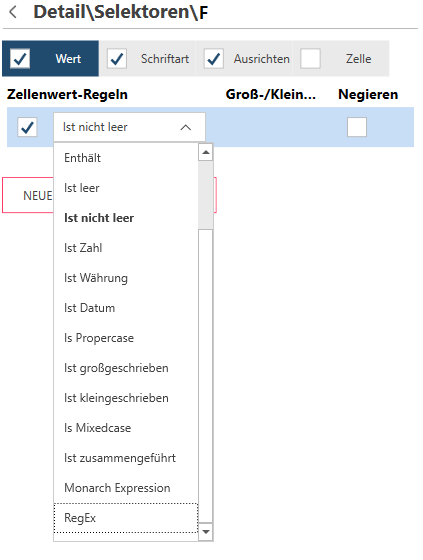Choose 'Ist leer' option
The image size is (423, 560).
click(126, 188)
